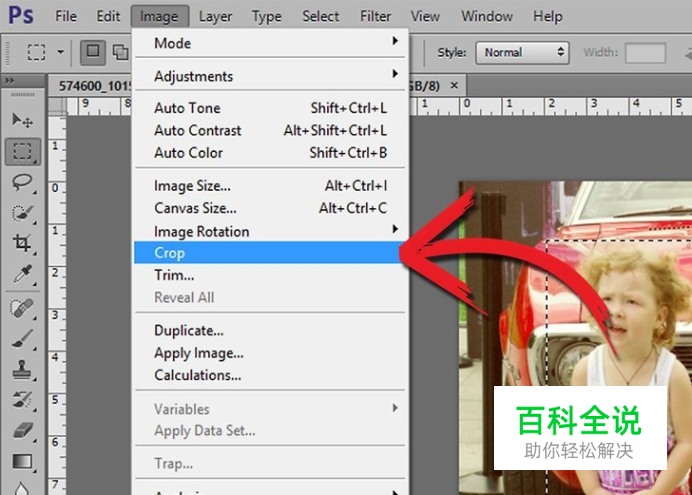This screenshot has height=495, width=692.
Task: Open the Edit menu
Action: [108, 16]
